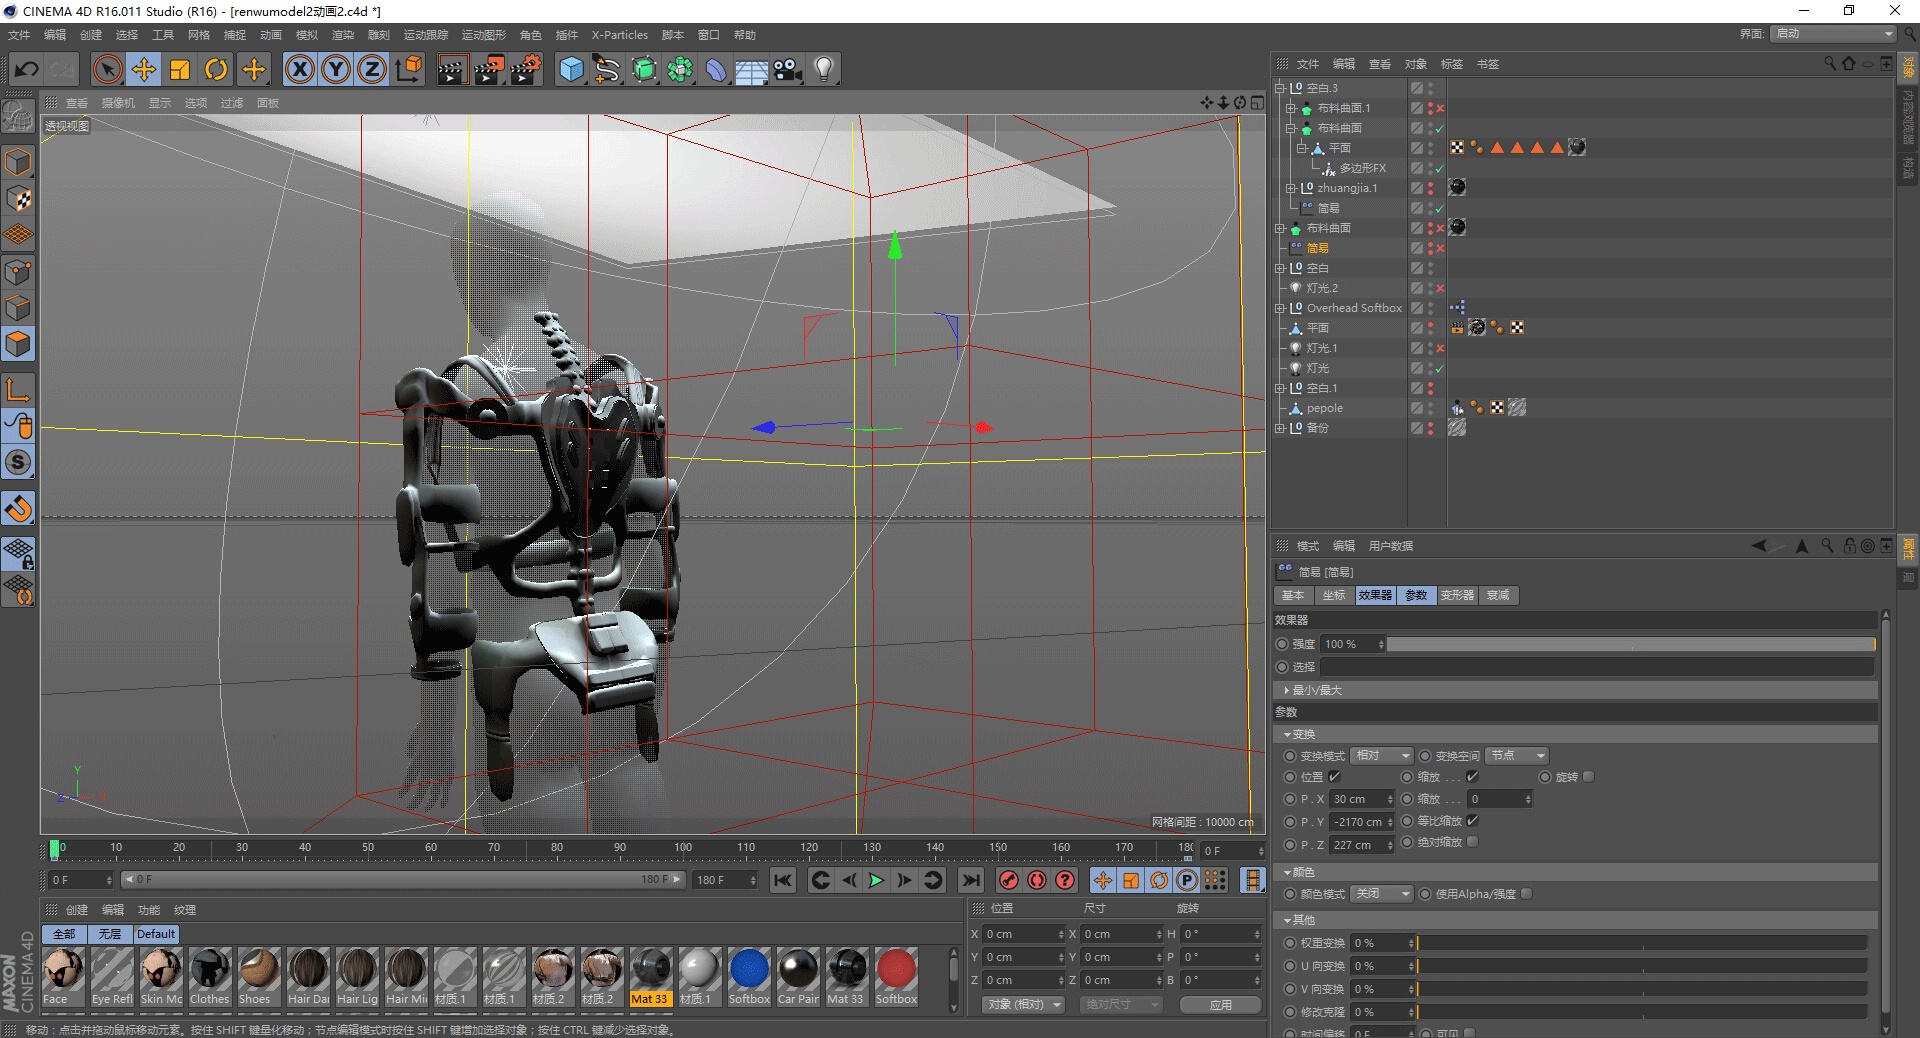1920x1038 pixels.
Task: Open the 运动图形 menu
Action: tap(484, 35)
